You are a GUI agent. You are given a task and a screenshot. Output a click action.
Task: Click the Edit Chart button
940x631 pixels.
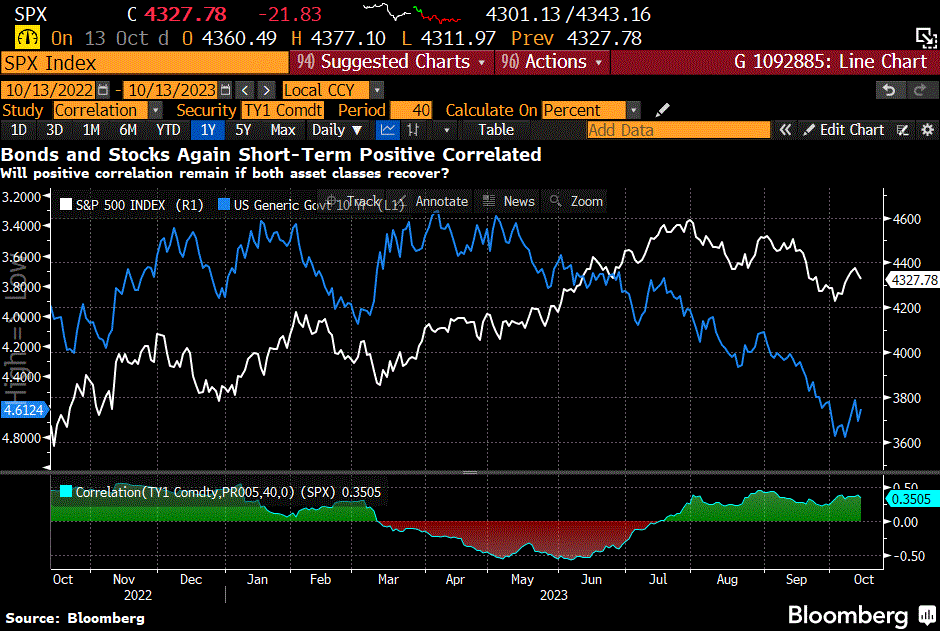844,130
